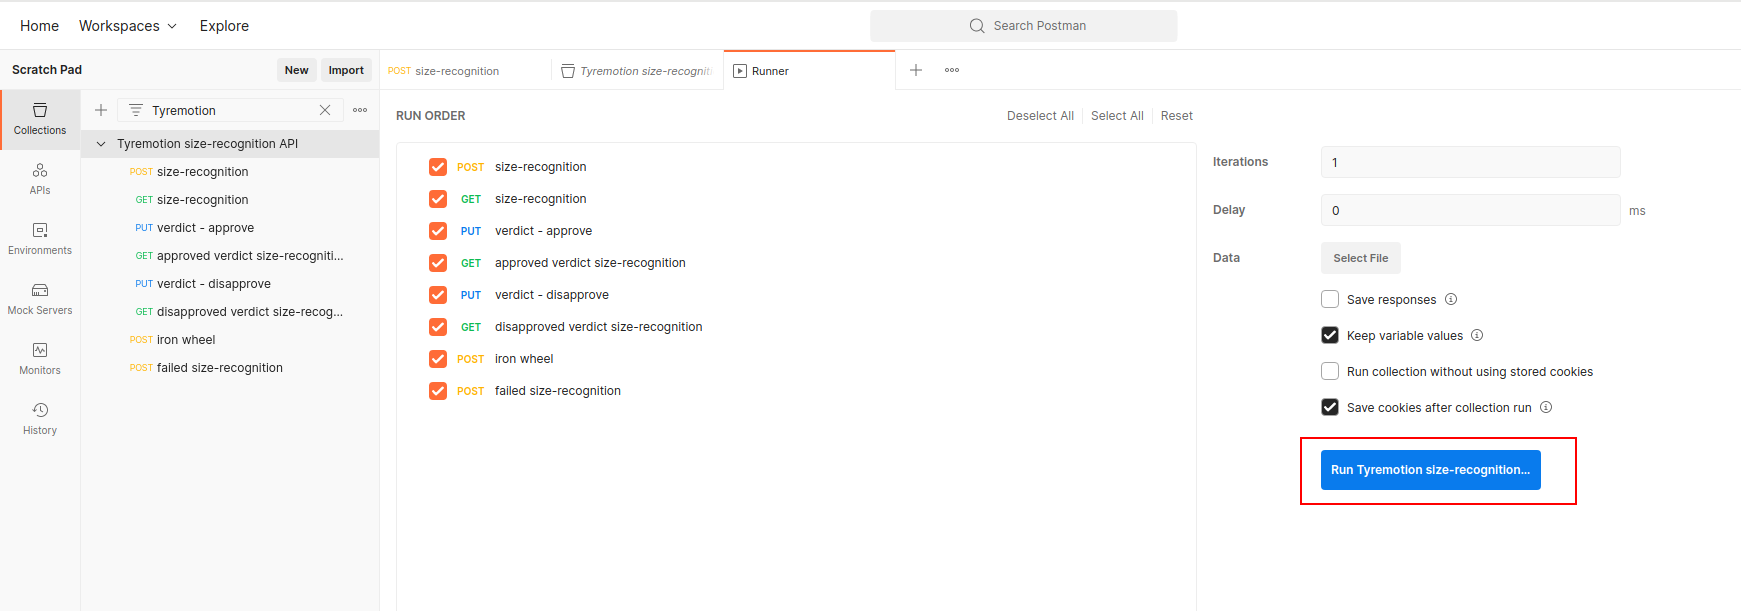The width and height of the screenshot is (1741, 611).
Task: Open tab options ellipsis menu
Action: pos(952,70)
